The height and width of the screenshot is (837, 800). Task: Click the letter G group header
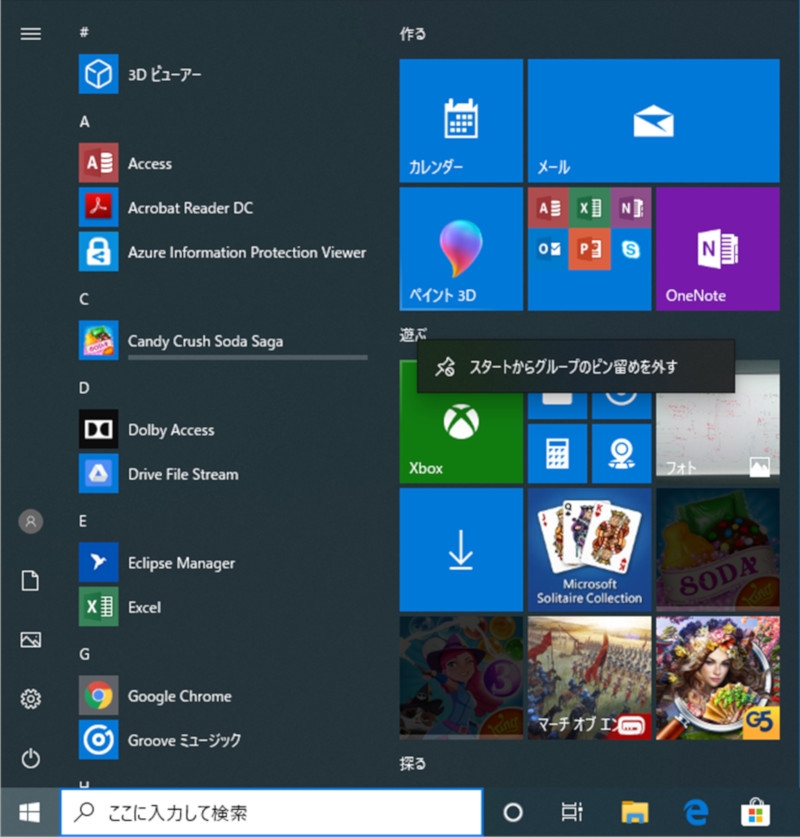tap(85, 653)
